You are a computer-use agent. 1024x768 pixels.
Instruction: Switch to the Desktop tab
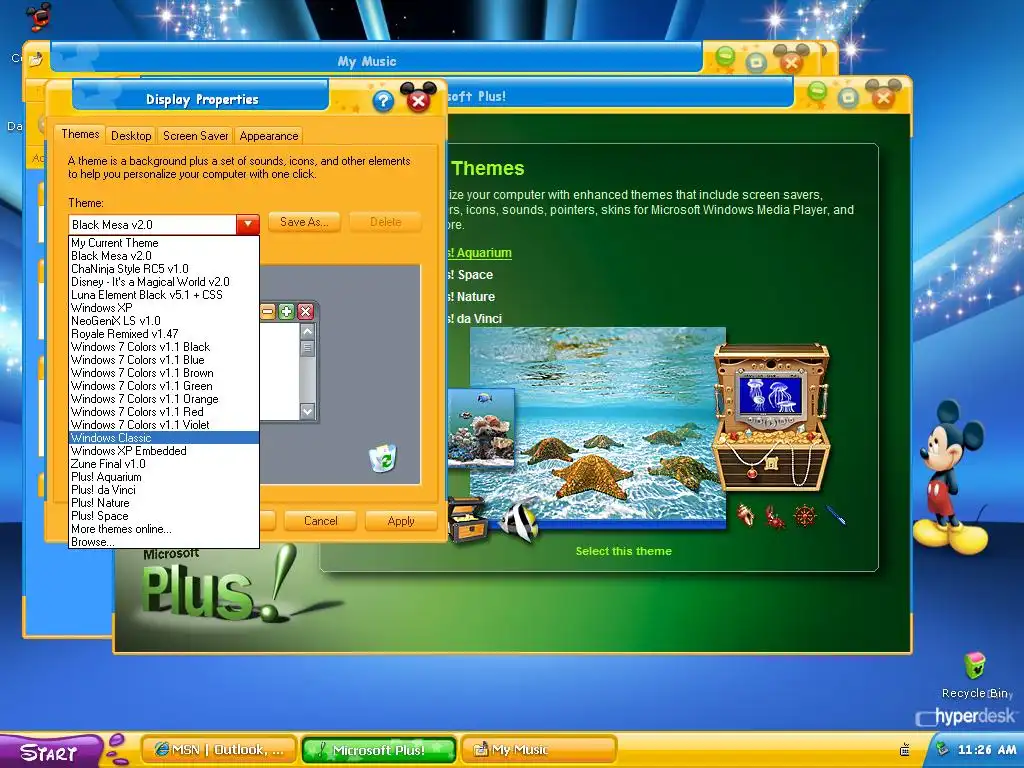131,135
